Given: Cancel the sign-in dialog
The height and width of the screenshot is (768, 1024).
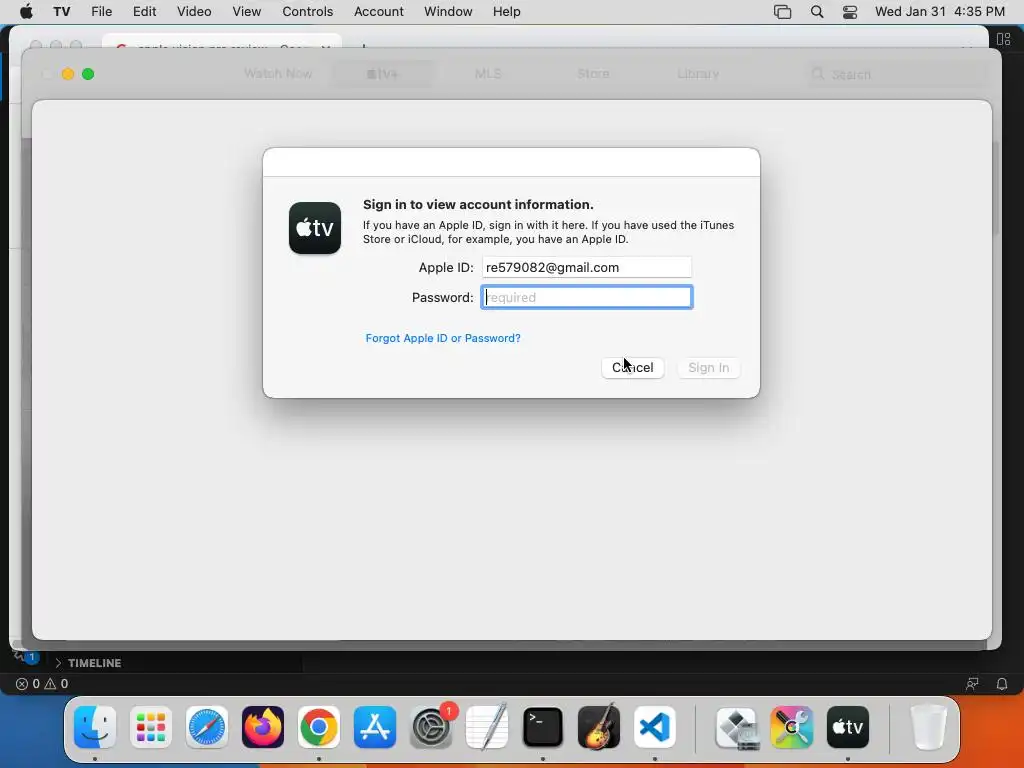Looking at the screenshot, I should [632, 368].
